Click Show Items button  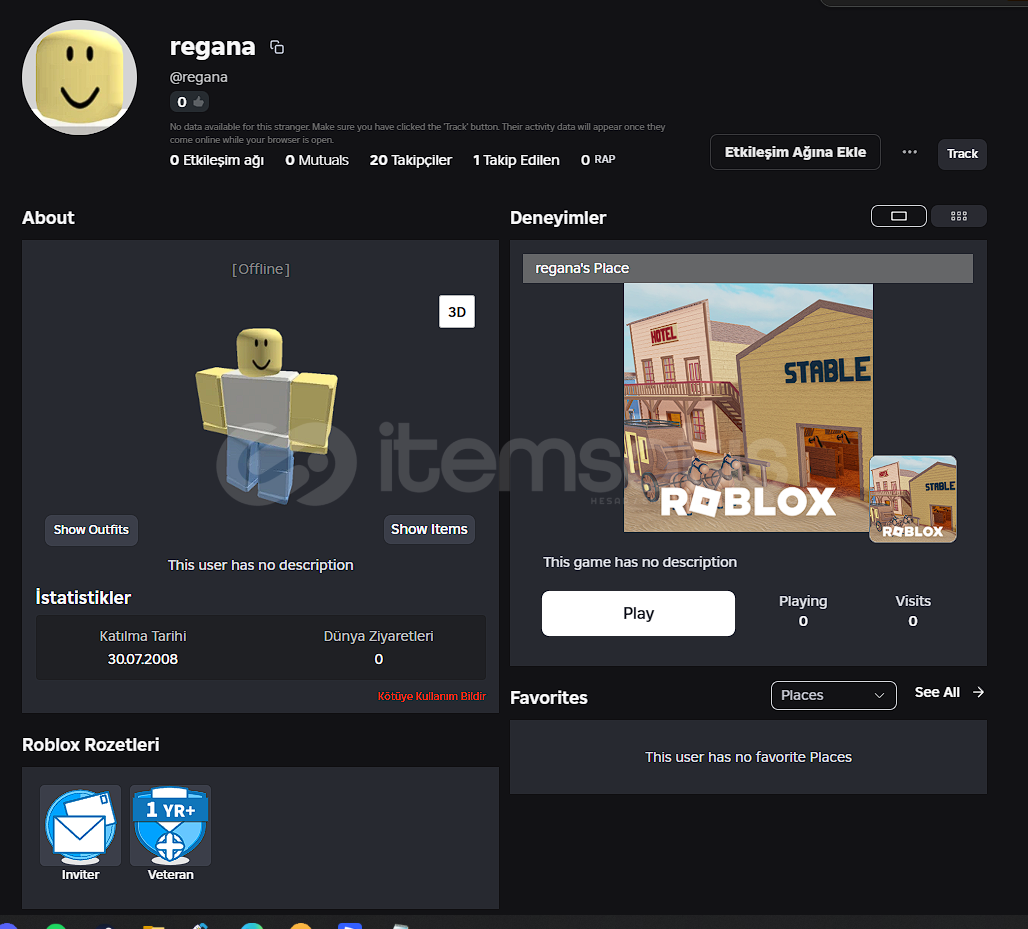pyautogui.click(x=429, y=529)
